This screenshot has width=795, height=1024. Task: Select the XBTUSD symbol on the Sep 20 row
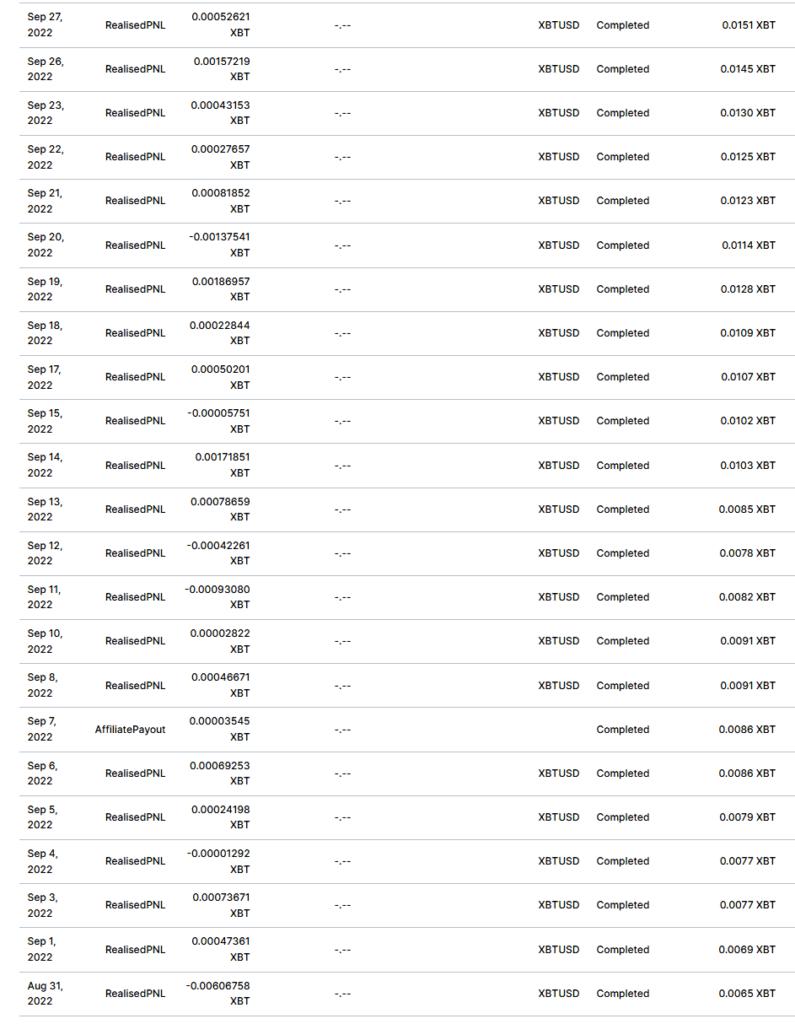tap(558, 245)
